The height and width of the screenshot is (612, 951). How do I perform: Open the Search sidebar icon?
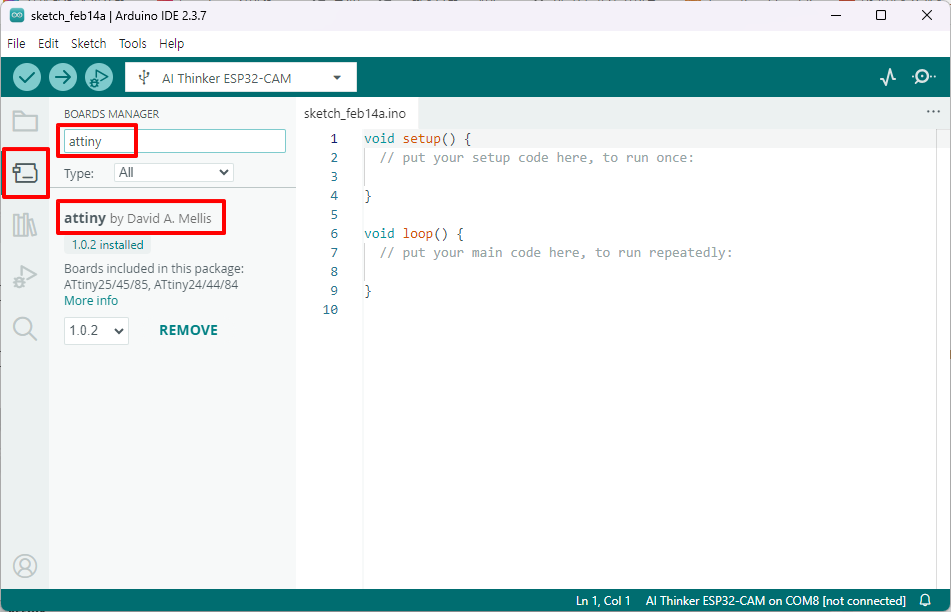pyautogui.click(x=25, y=329)
